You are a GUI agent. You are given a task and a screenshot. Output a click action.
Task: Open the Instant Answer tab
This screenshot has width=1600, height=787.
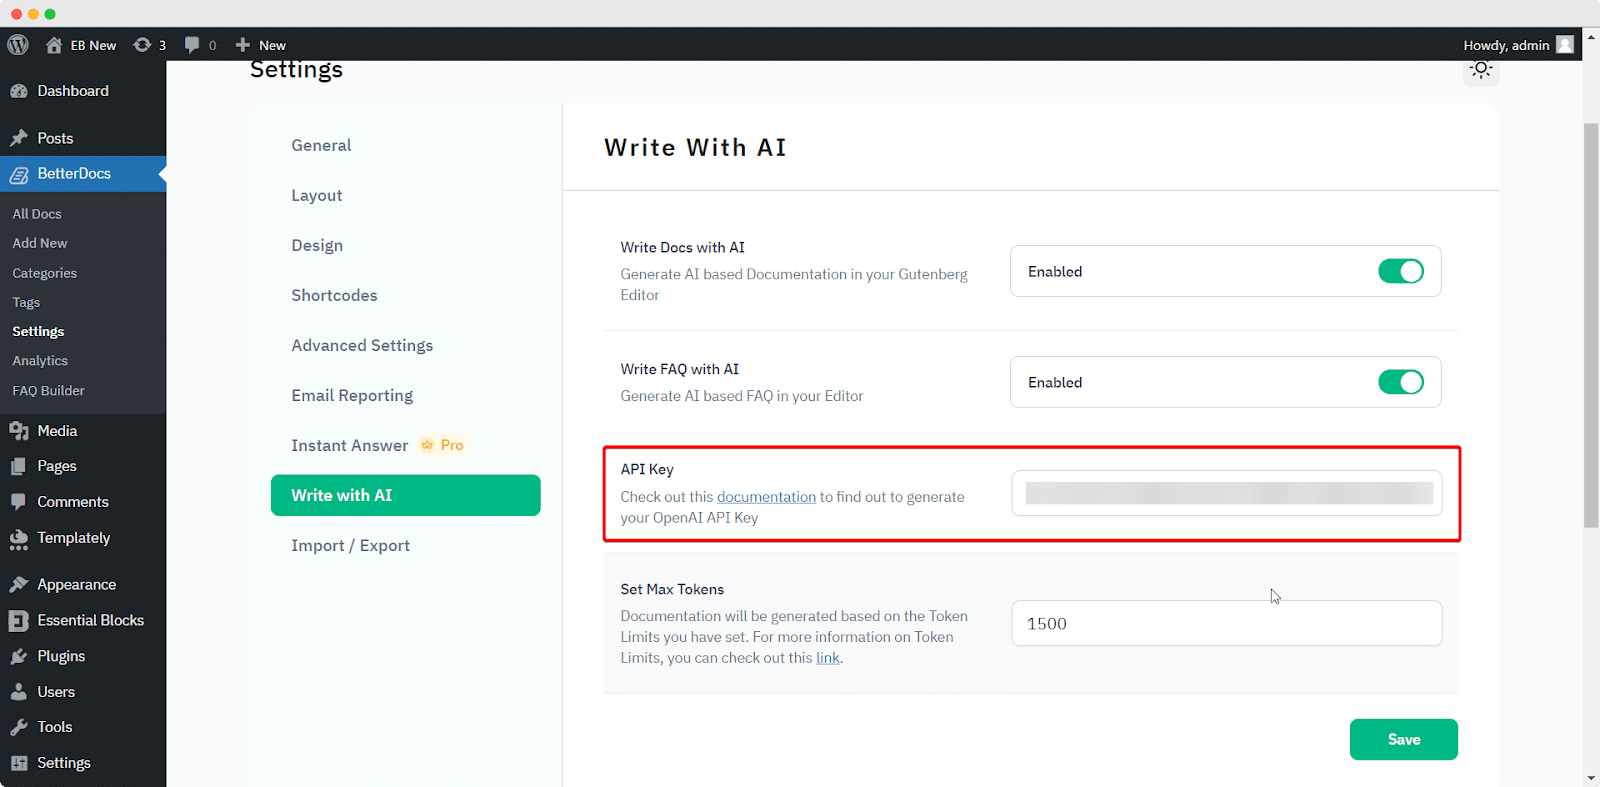click(349, 445)
